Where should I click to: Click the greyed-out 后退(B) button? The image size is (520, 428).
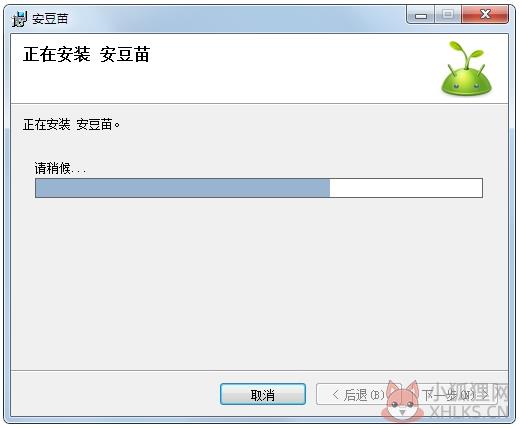click(358, 394)
